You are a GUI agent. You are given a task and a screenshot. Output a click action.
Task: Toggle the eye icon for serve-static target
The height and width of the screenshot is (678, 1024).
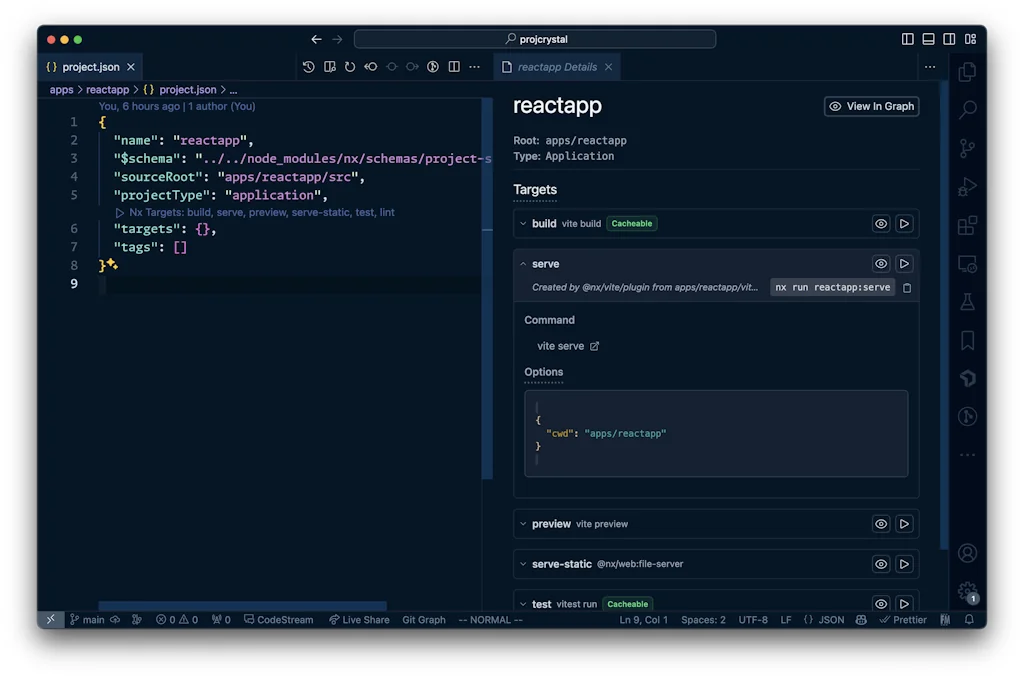pyautogui.click(x=881, y=564)
